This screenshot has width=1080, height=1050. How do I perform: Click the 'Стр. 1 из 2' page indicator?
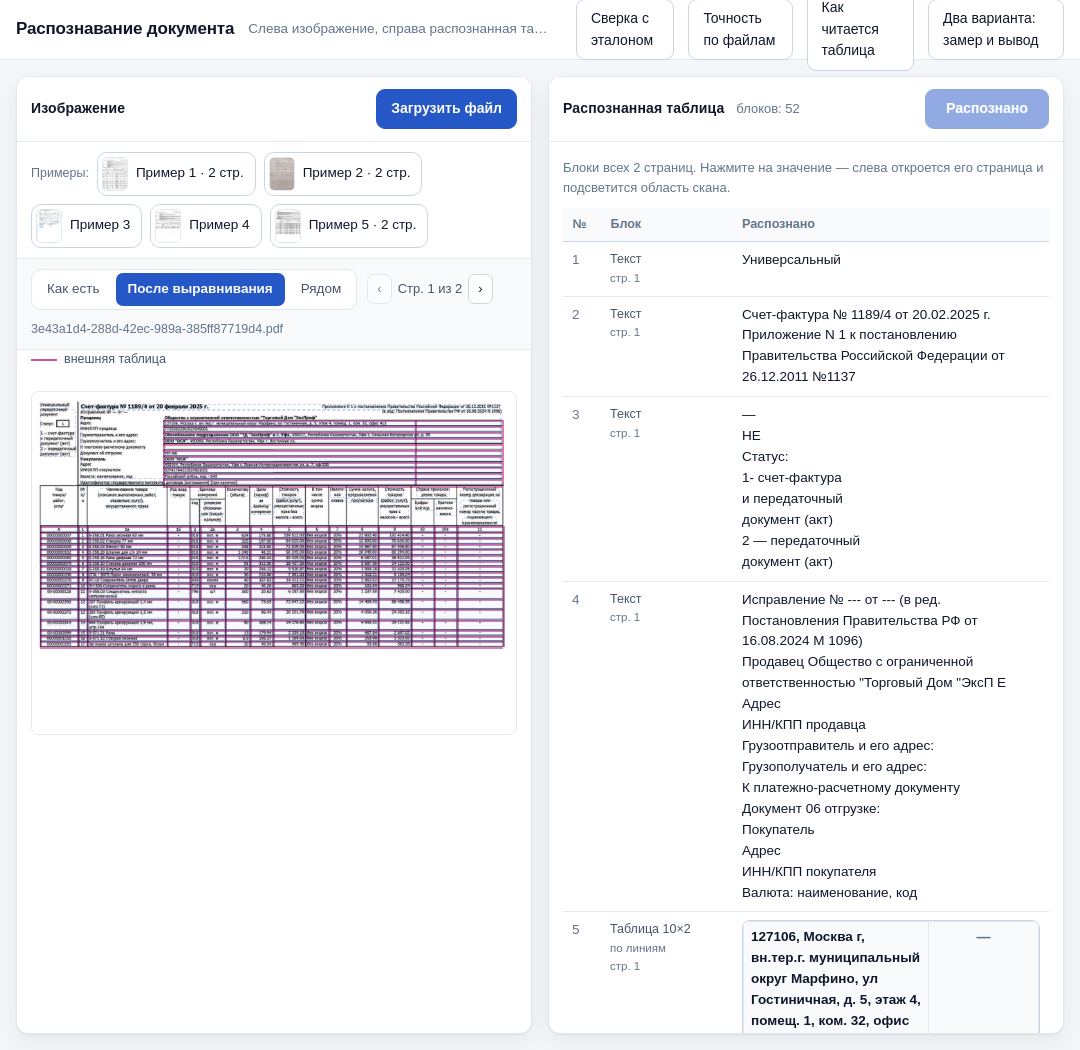click(429, 289)
